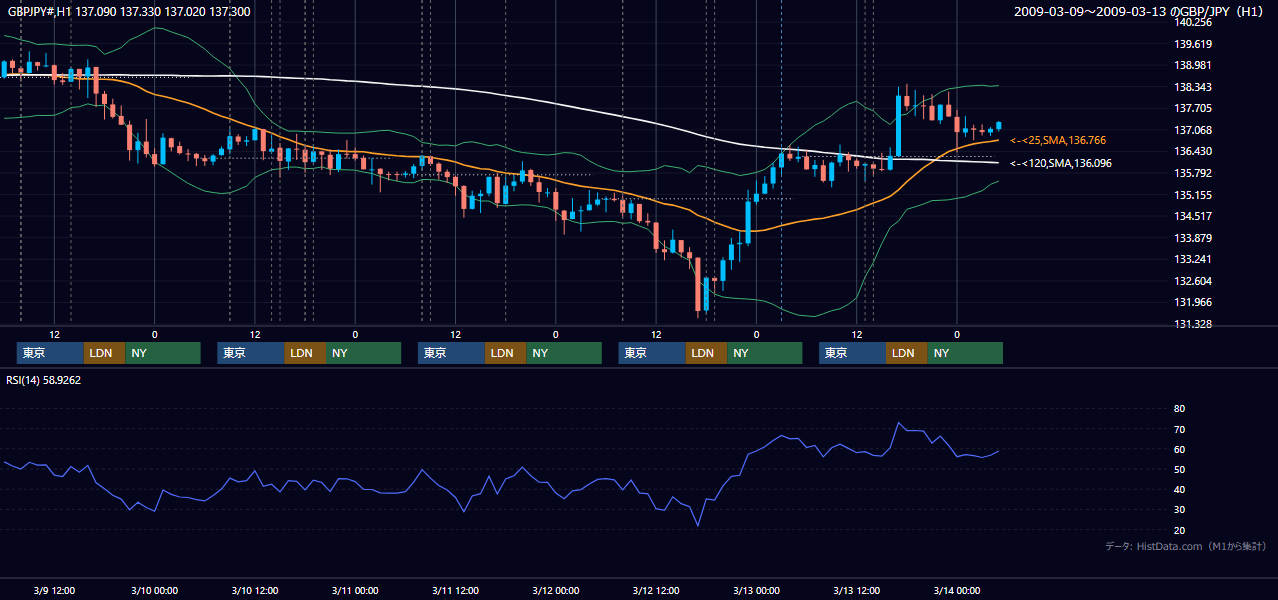The width and height of the screenshot is (1278, 600).
Task: Click the 東京 session block for March 13
Action: click(x=852, y=353)
